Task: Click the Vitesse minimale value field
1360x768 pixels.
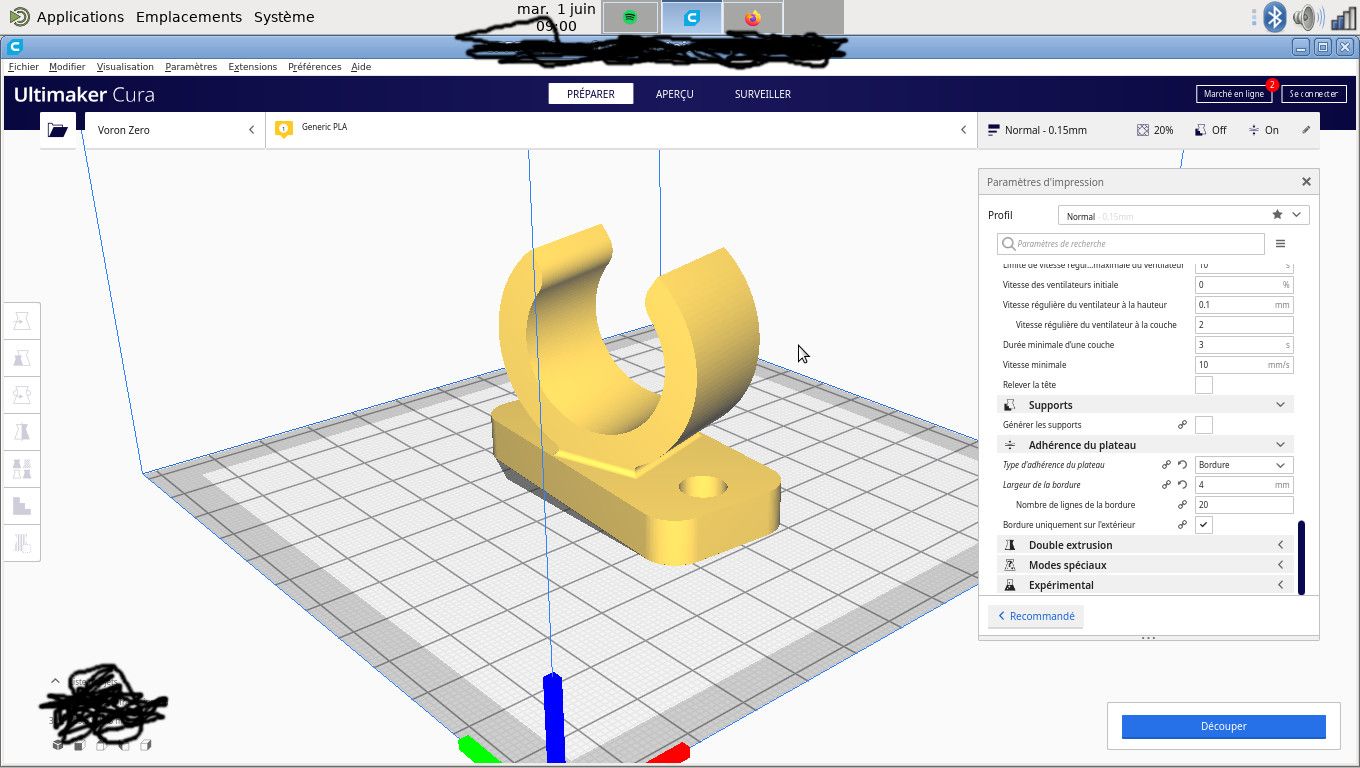Action: [x=1244, y=365]
